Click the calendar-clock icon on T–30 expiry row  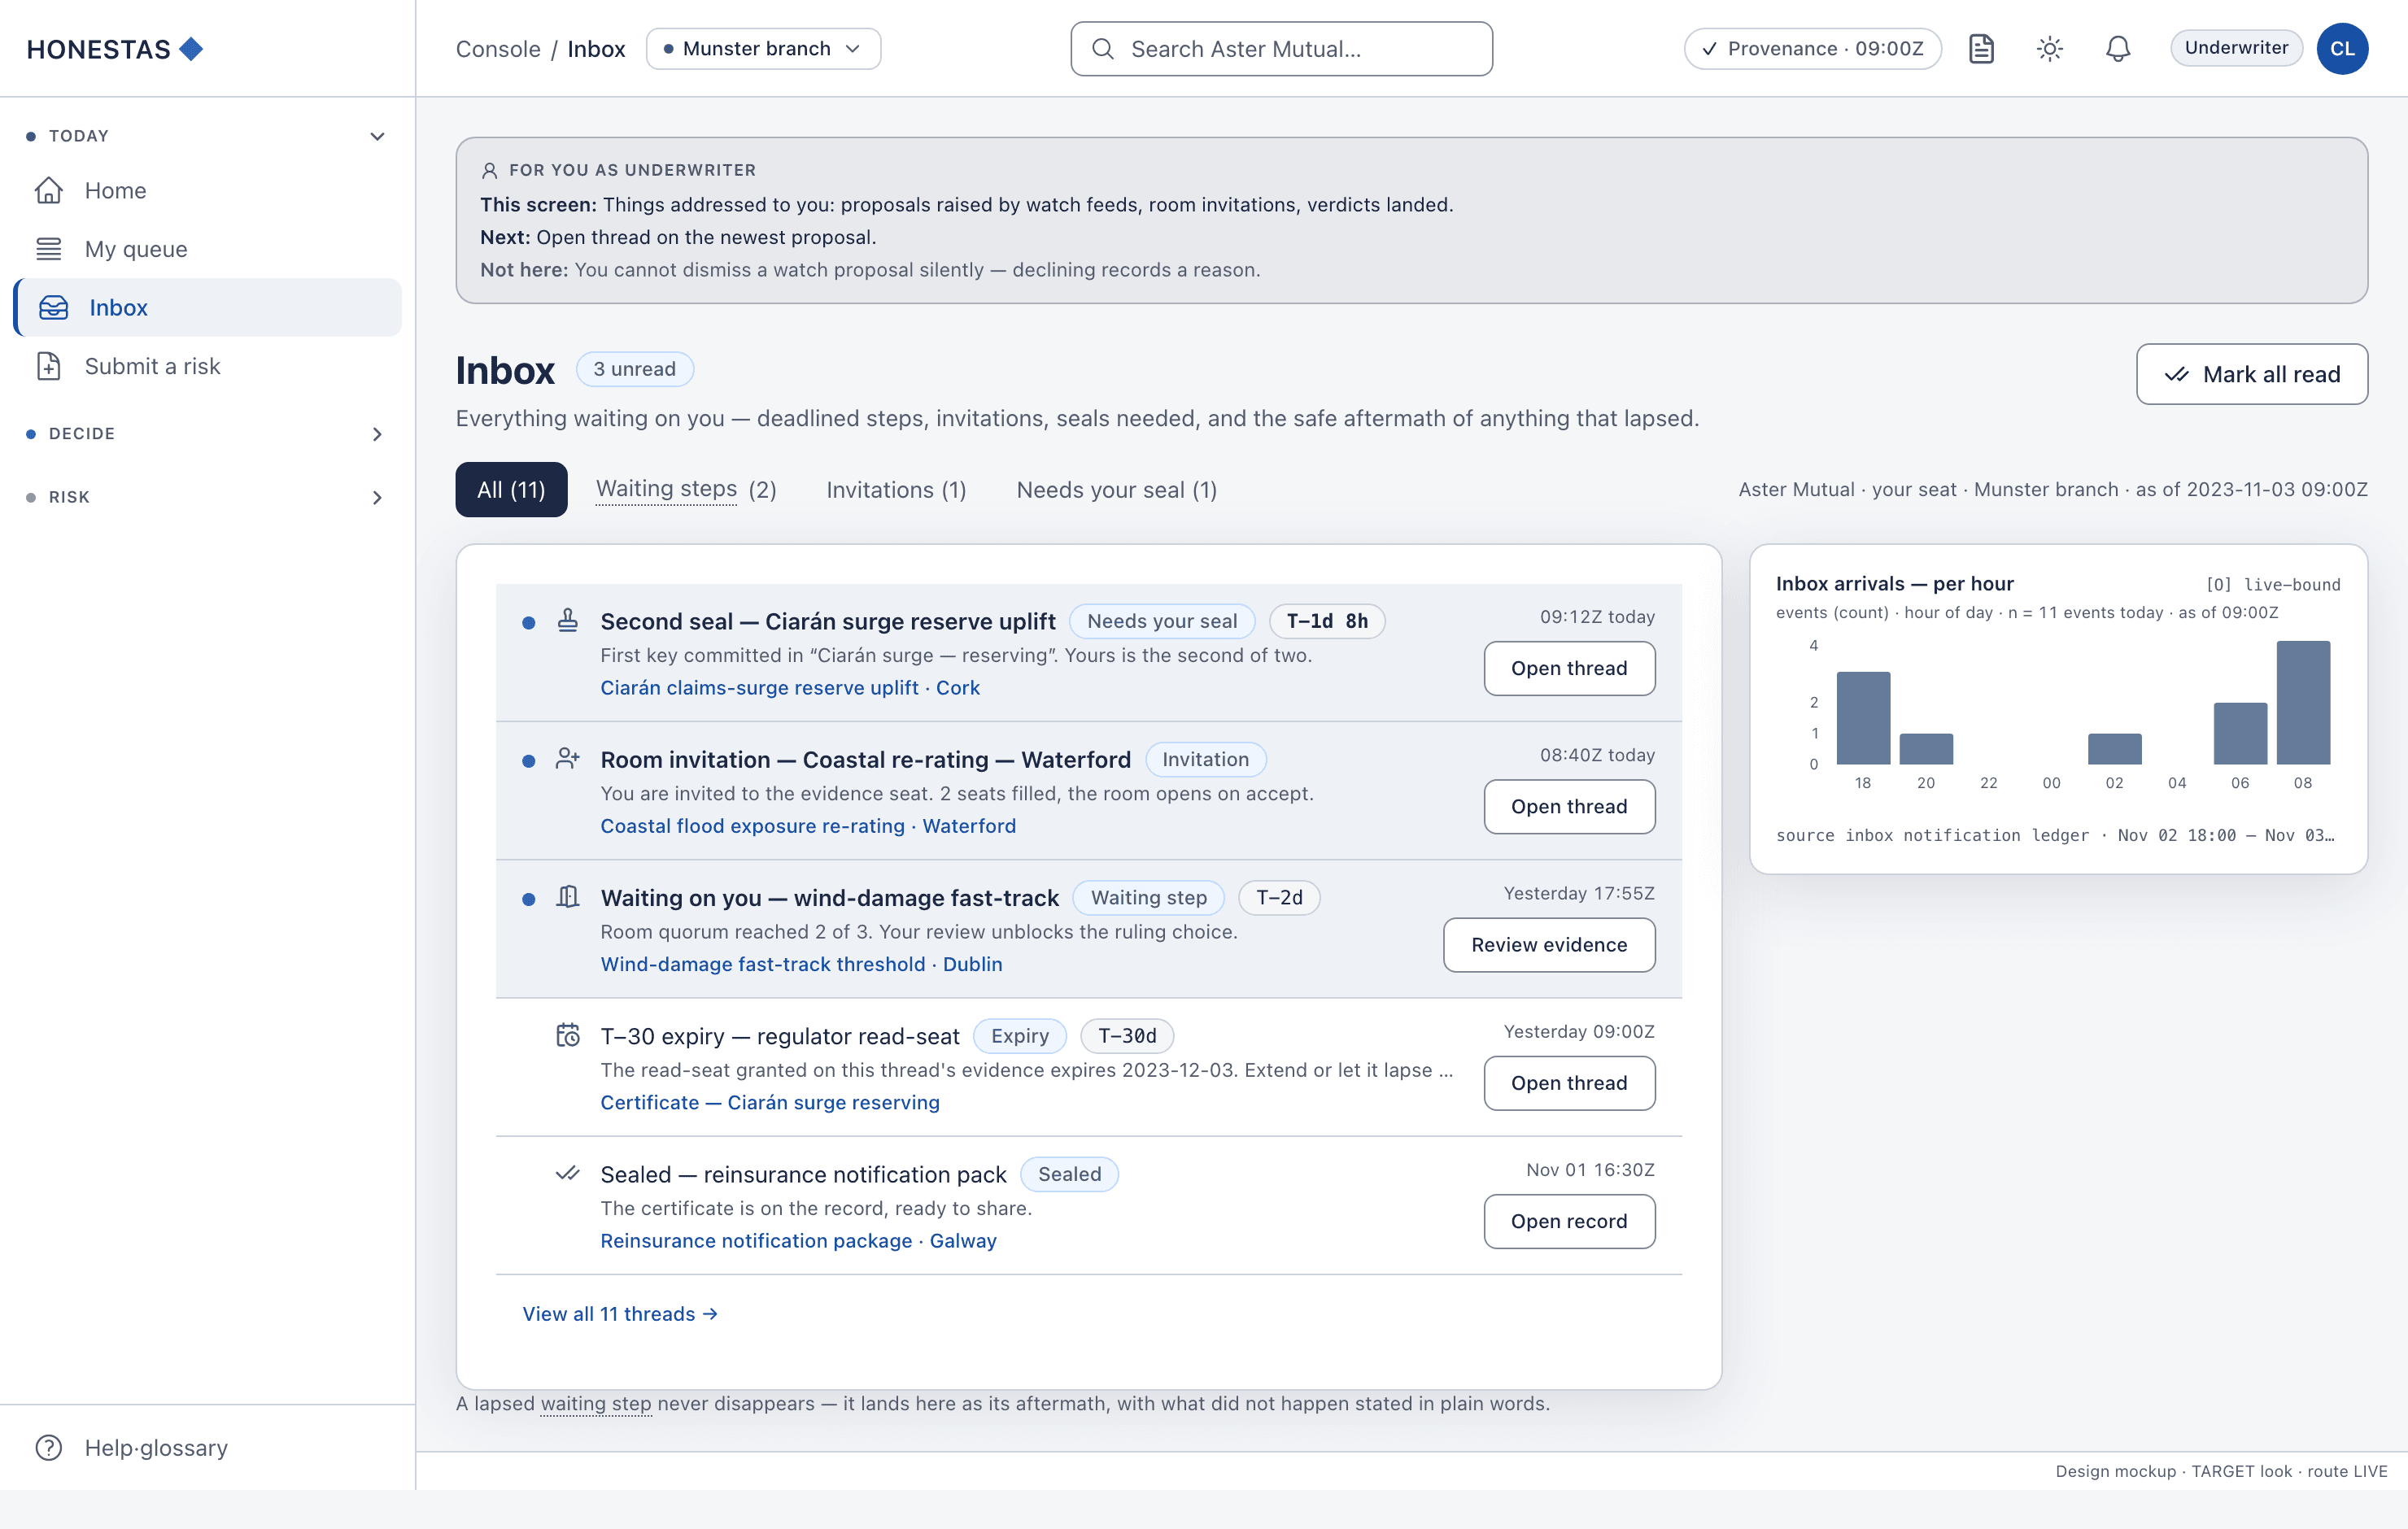[568, 1035]
